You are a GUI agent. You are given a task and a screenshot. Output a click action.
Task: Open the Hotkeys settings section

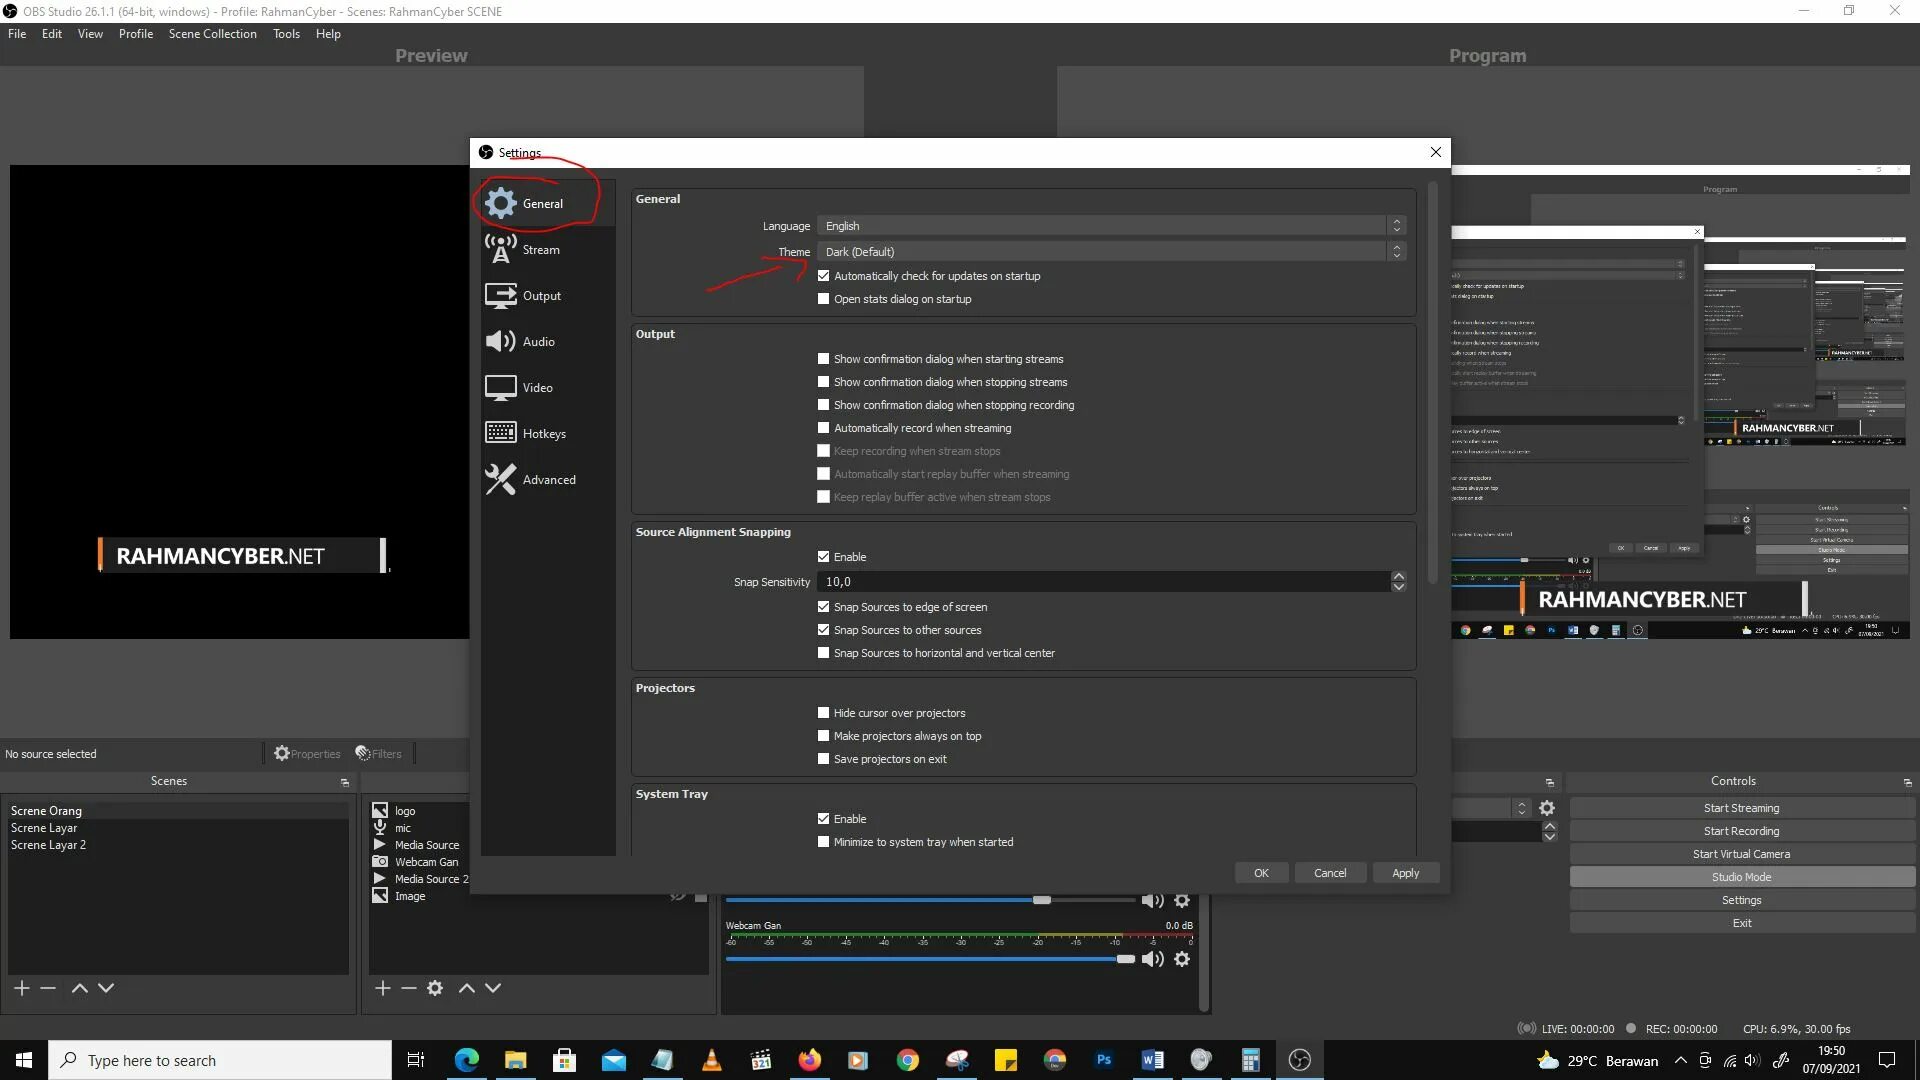click(543, 434)
